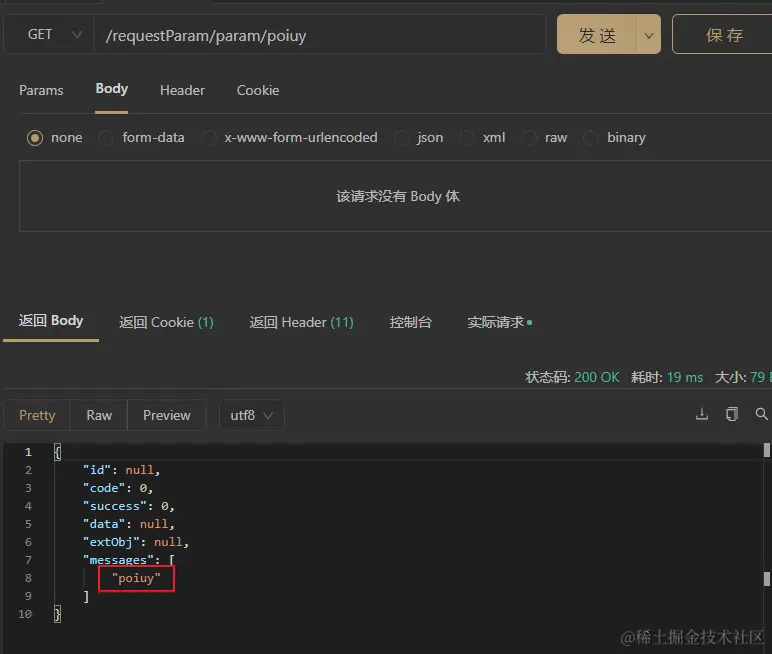
Task: Open the Cookie request tab
Action: [x=258, y=91]
